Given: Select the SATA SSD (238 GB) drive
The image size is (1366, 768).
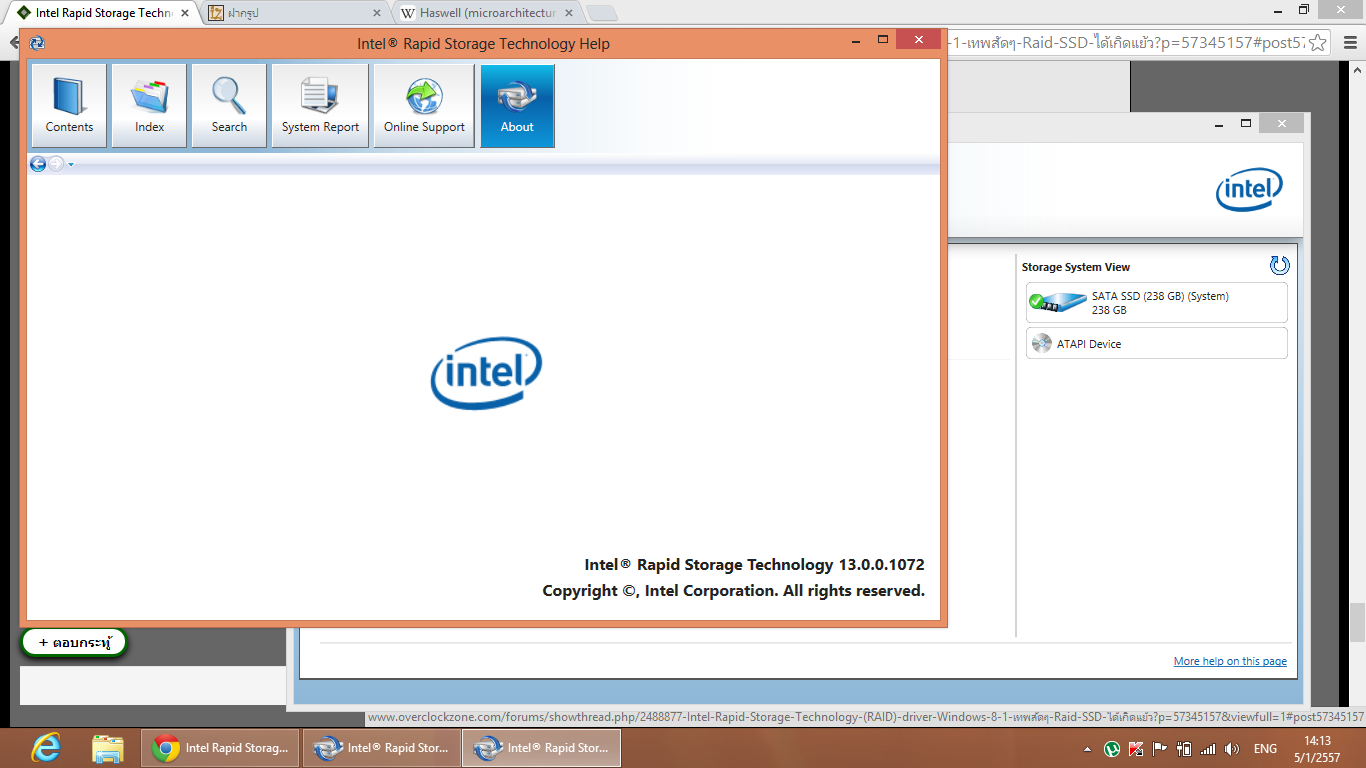Looking at the screenshot, I should 1157,303.
